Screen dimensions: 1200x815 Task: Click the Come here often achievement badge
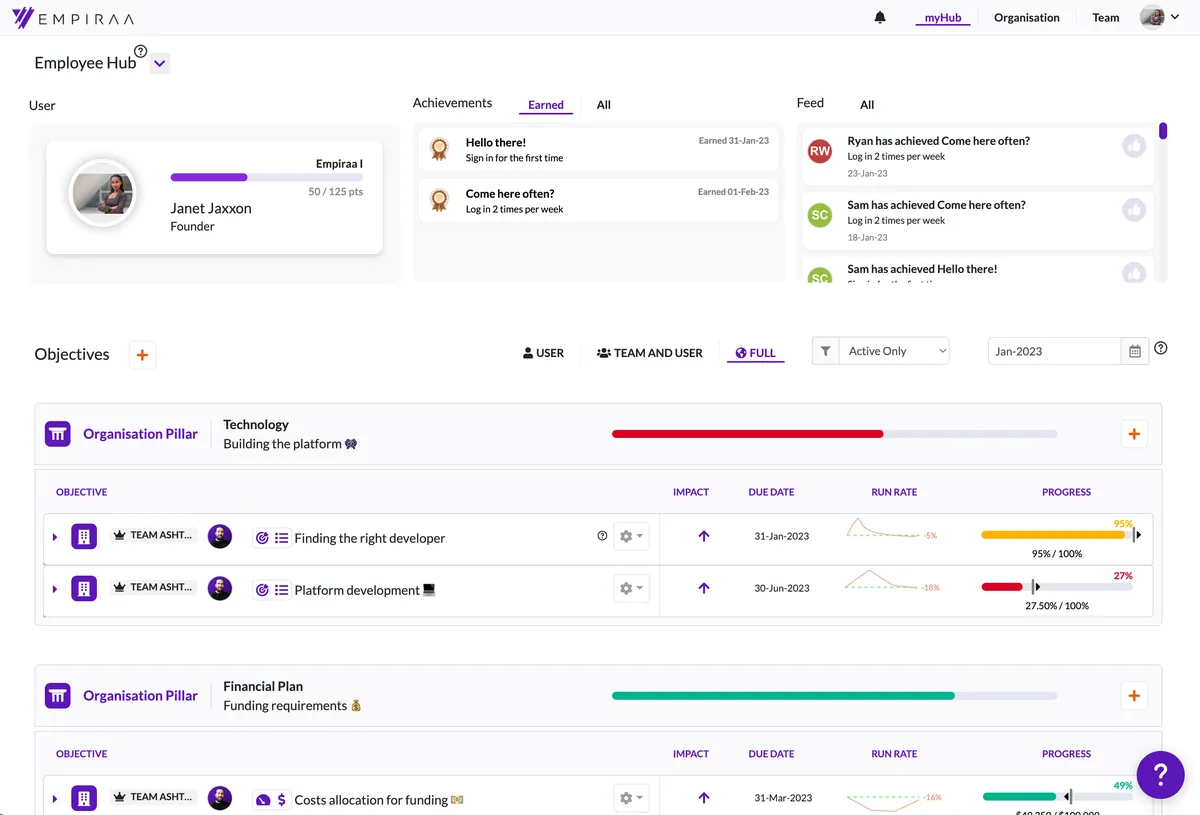(439, 200)
